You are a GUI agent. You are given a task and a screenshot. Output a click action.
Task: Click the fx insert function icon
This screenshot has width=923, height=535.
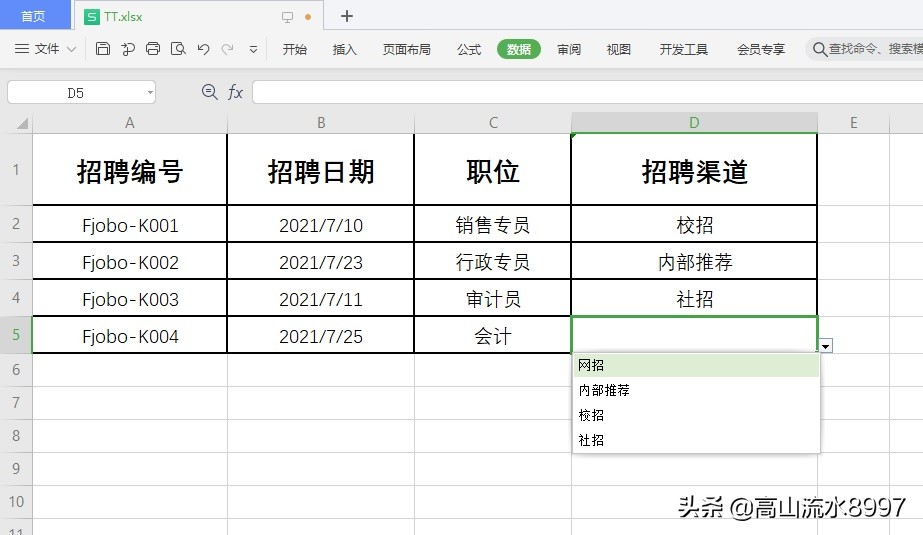pos(235,92)
